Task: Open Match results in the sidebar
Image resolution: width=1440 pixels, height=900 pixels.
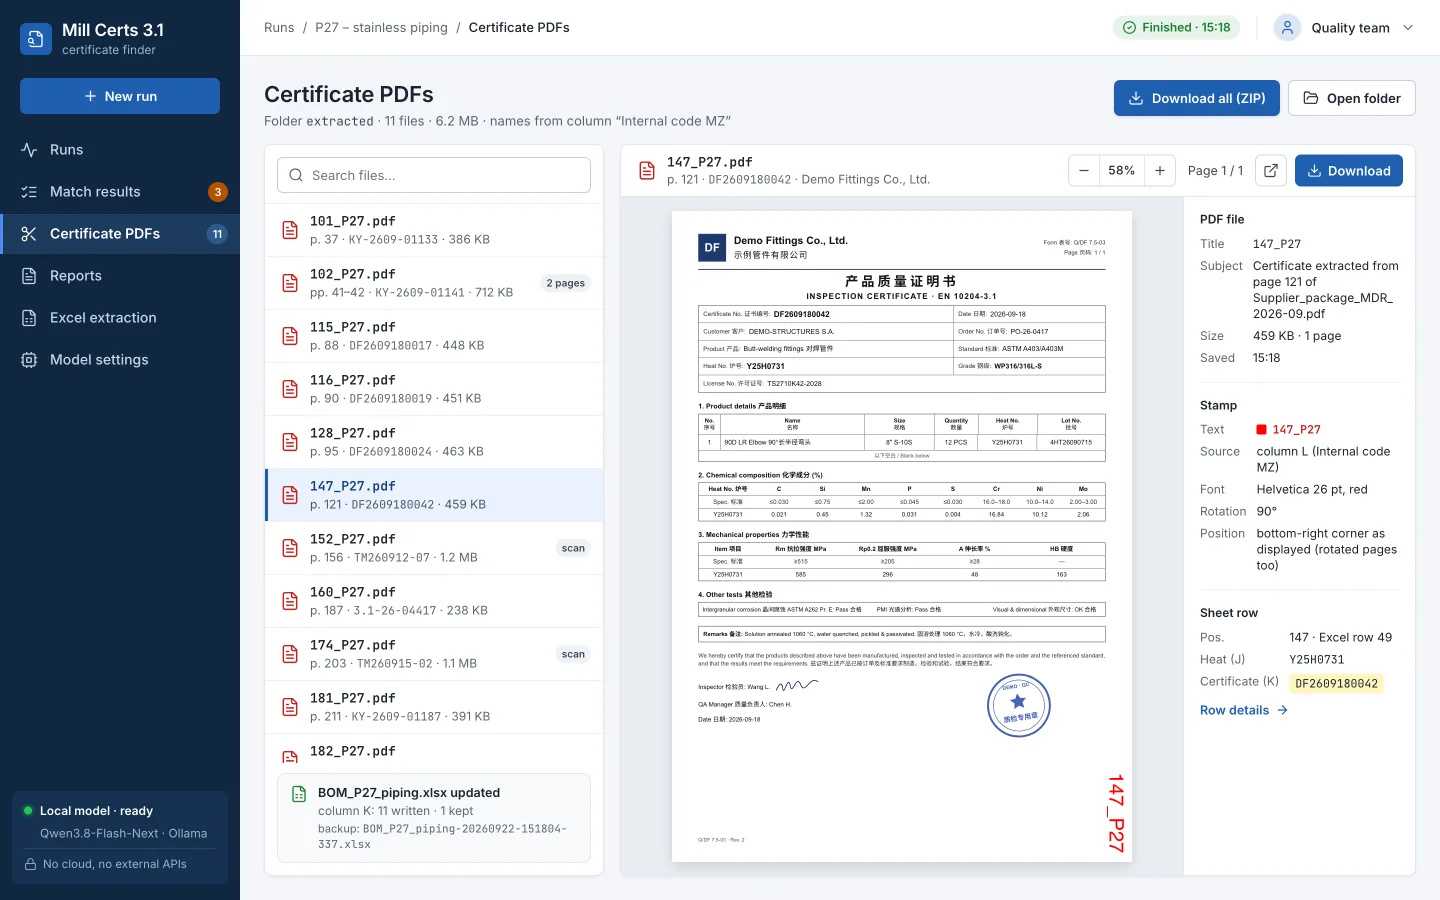Action: click(120, 192)
